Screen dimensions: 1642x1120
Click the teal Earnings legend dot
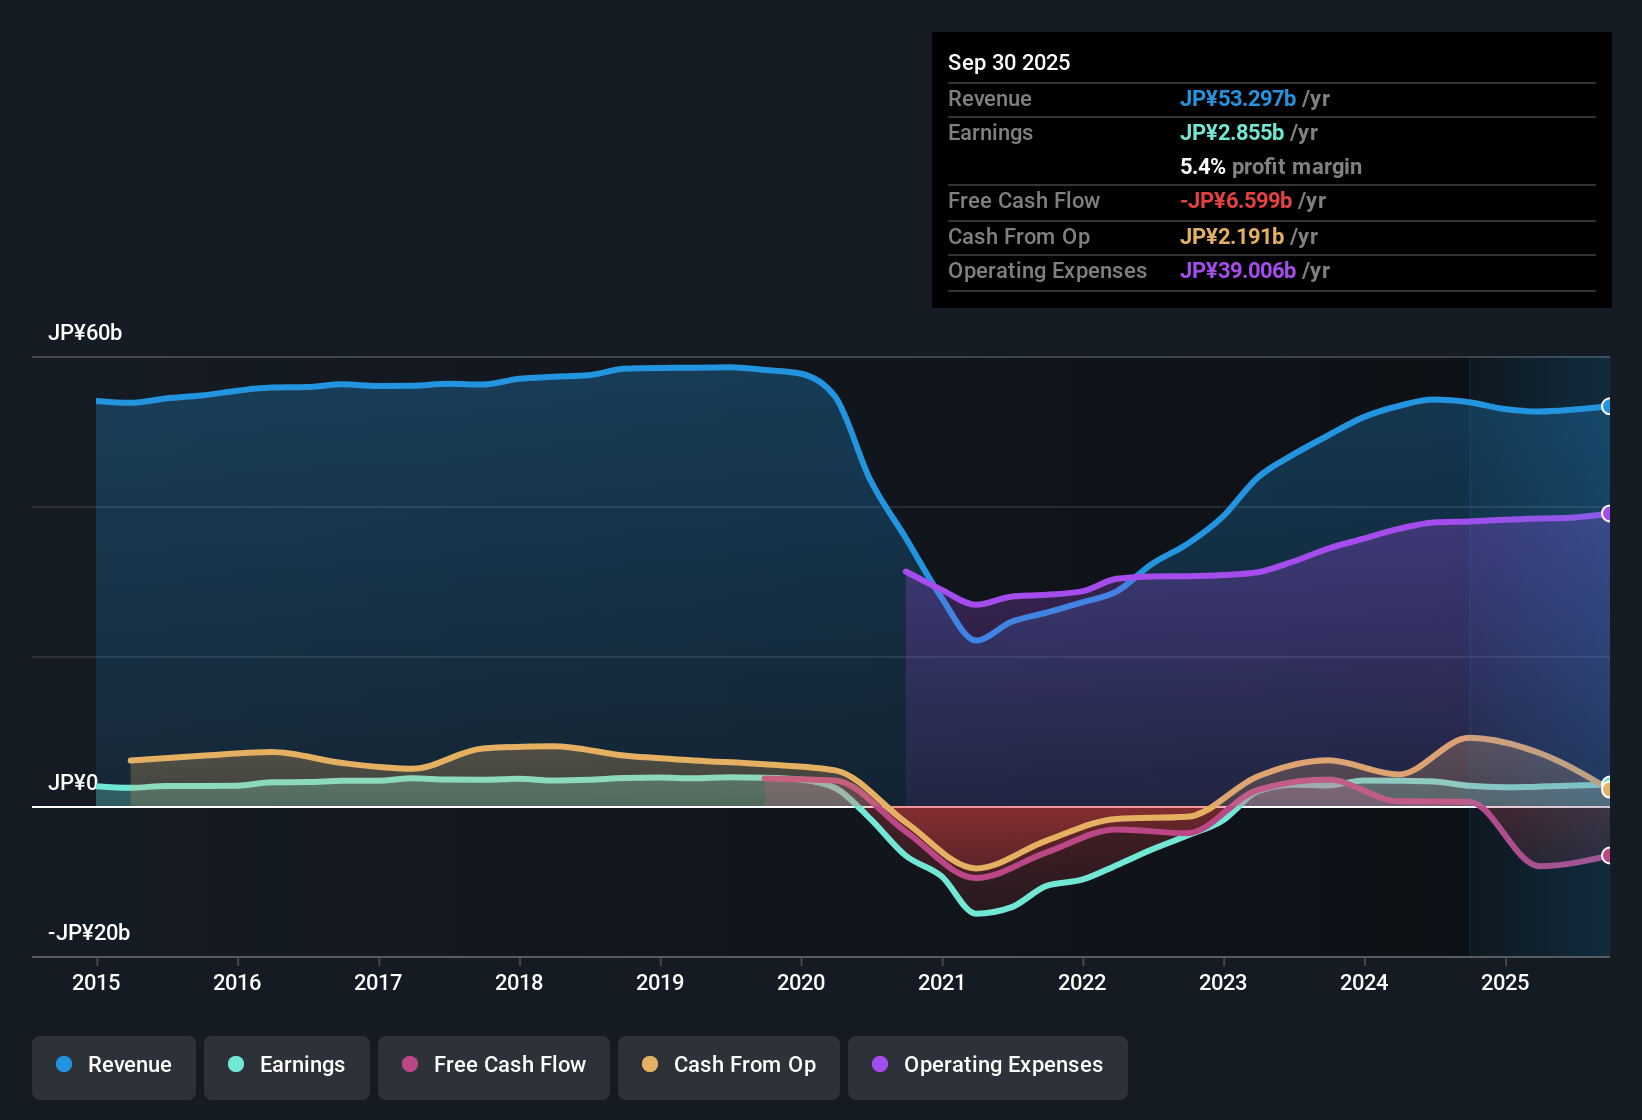pyautogui.click(x=236, y=1065)
